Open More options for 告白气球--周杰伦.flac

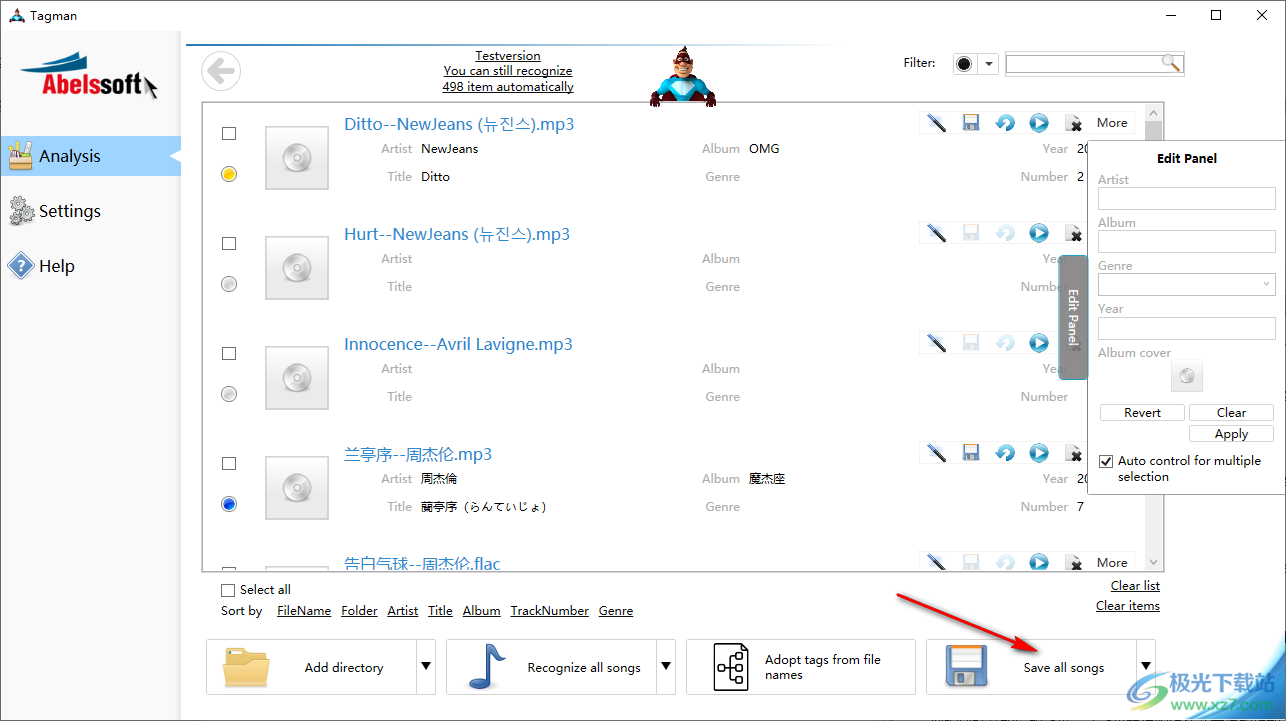pos(1112,562)
